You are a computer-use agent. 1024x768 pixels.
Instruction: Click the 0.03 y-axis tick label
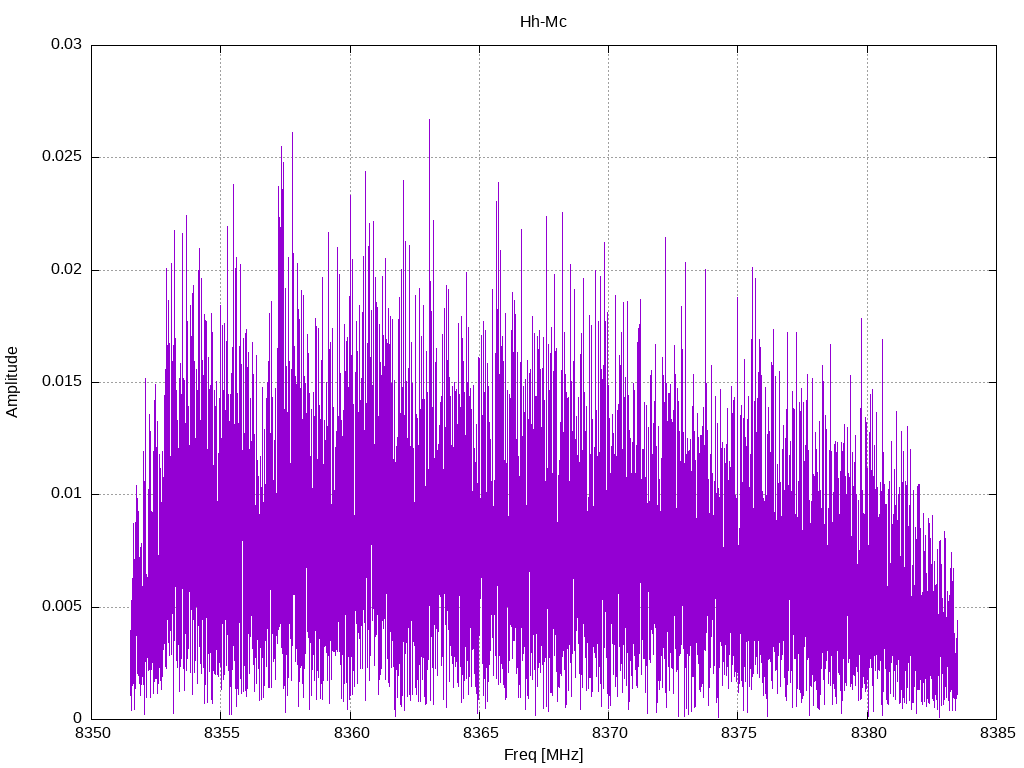click(x=67, y=44)
